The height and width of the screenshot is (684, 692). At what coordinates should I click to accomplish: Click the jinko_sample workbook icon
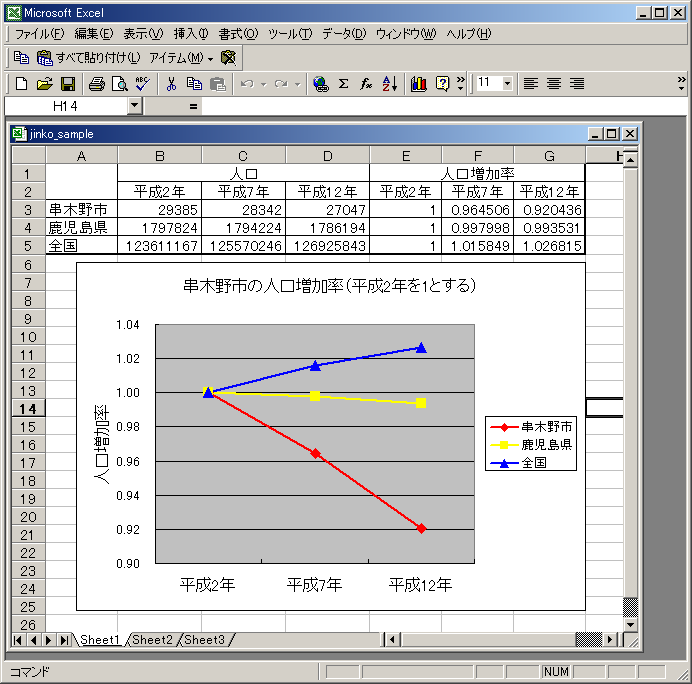(x=19, y=134)
